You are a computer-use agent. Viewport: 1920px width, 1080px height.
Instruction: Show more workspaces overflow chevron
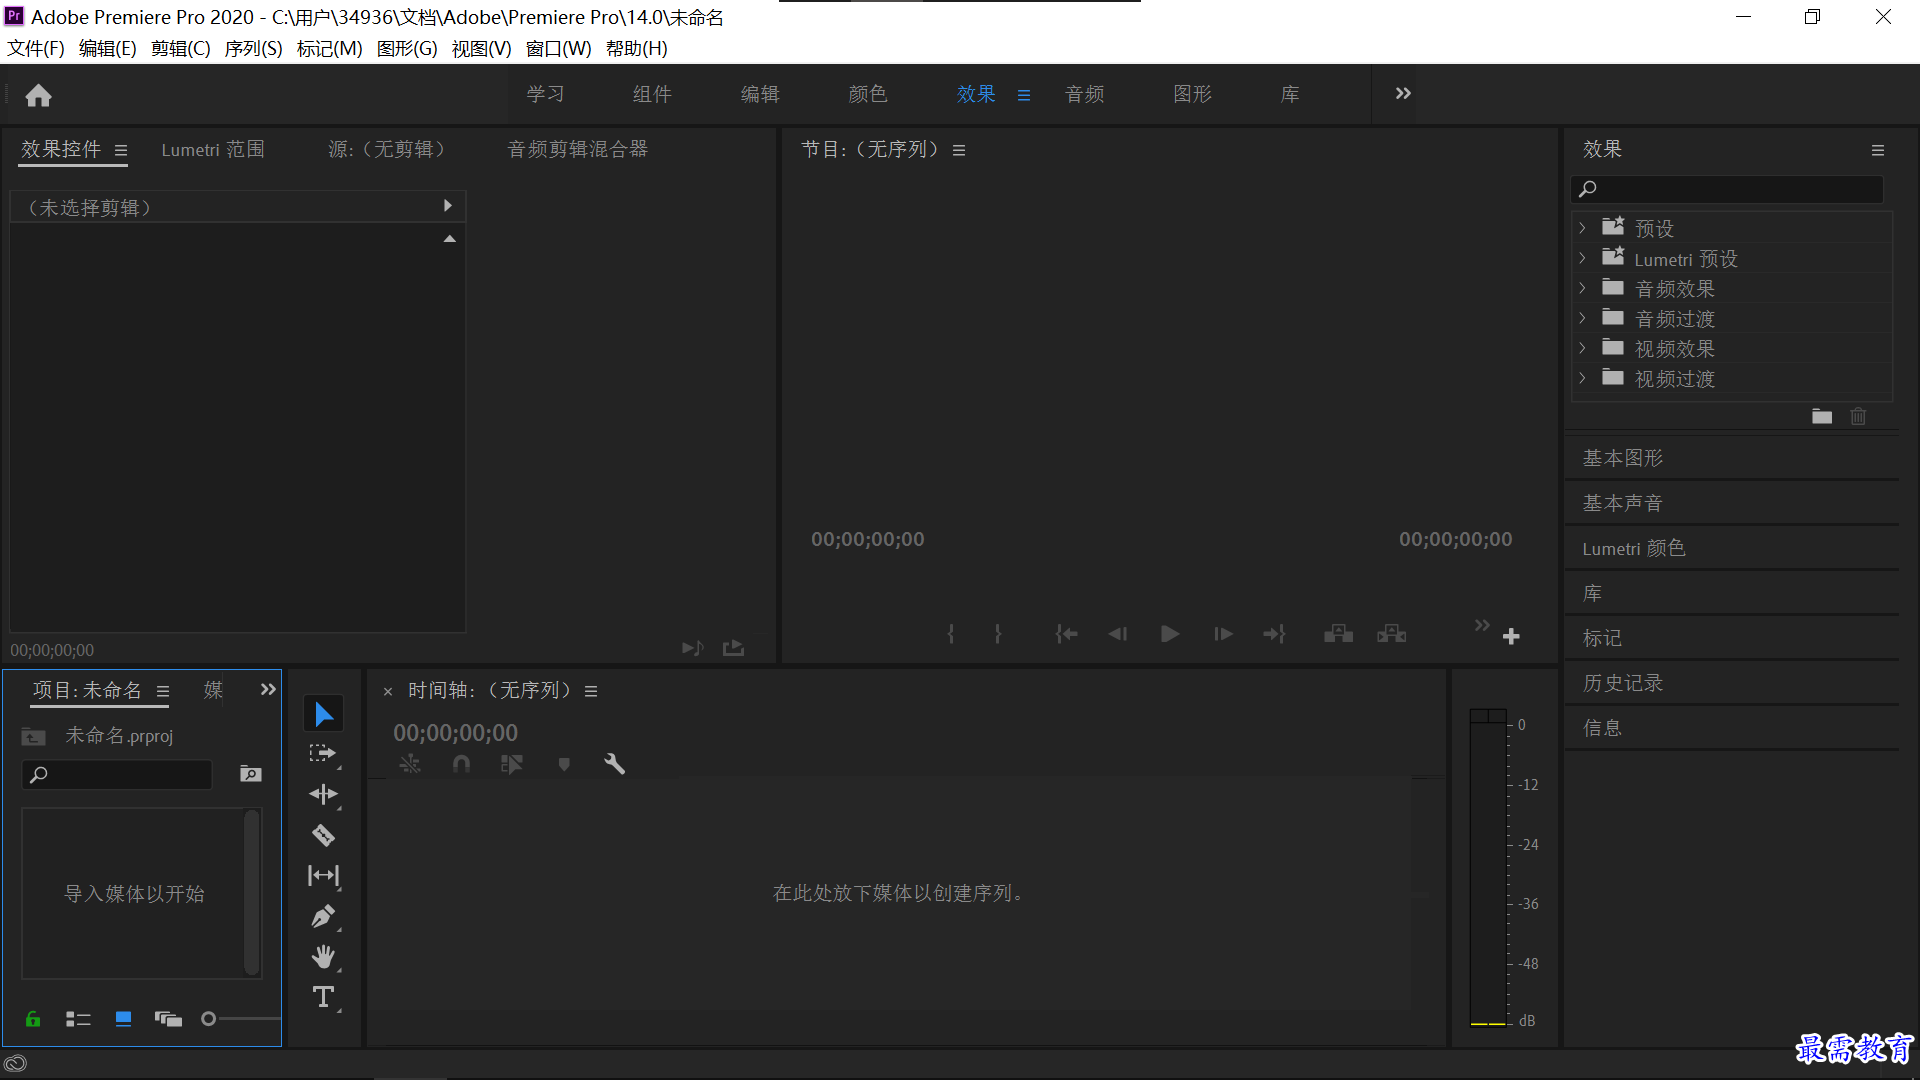click(x=1403, y=93)
